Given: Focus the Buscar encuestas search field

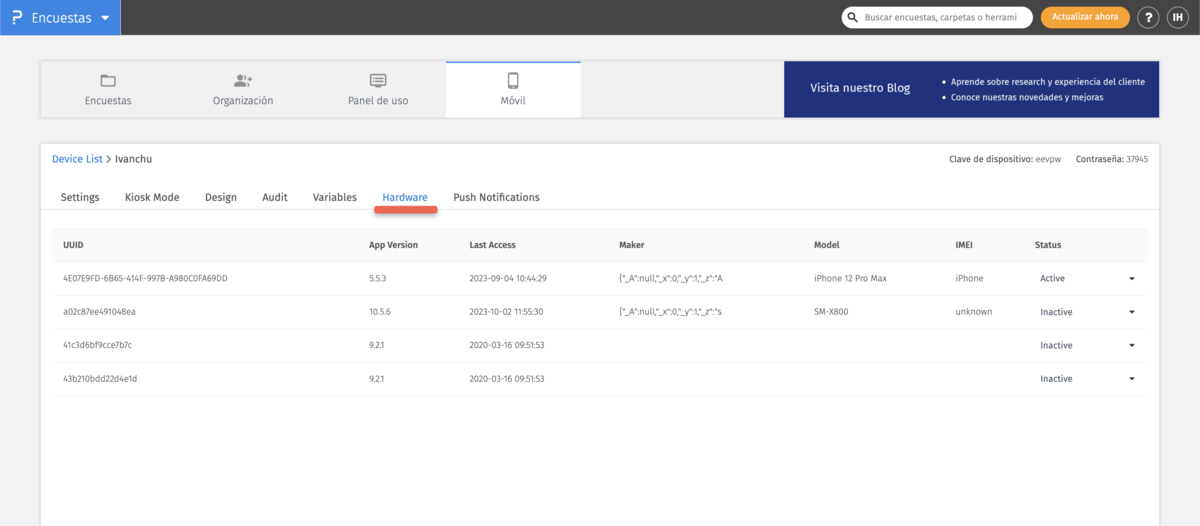Looking at the screenshot, I should 944,18.
